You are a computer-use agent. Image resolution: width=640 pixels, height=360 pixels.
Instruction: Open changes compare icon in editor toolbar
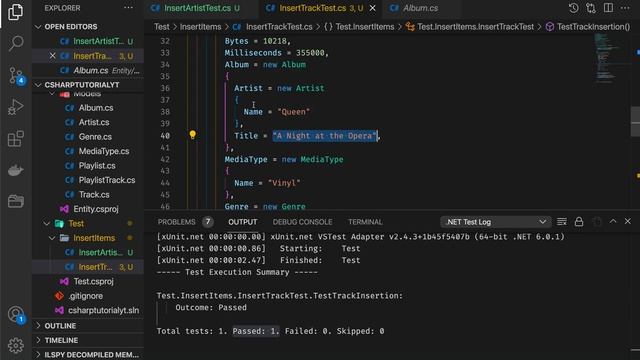pyautogui.click(x=591, y=8)
